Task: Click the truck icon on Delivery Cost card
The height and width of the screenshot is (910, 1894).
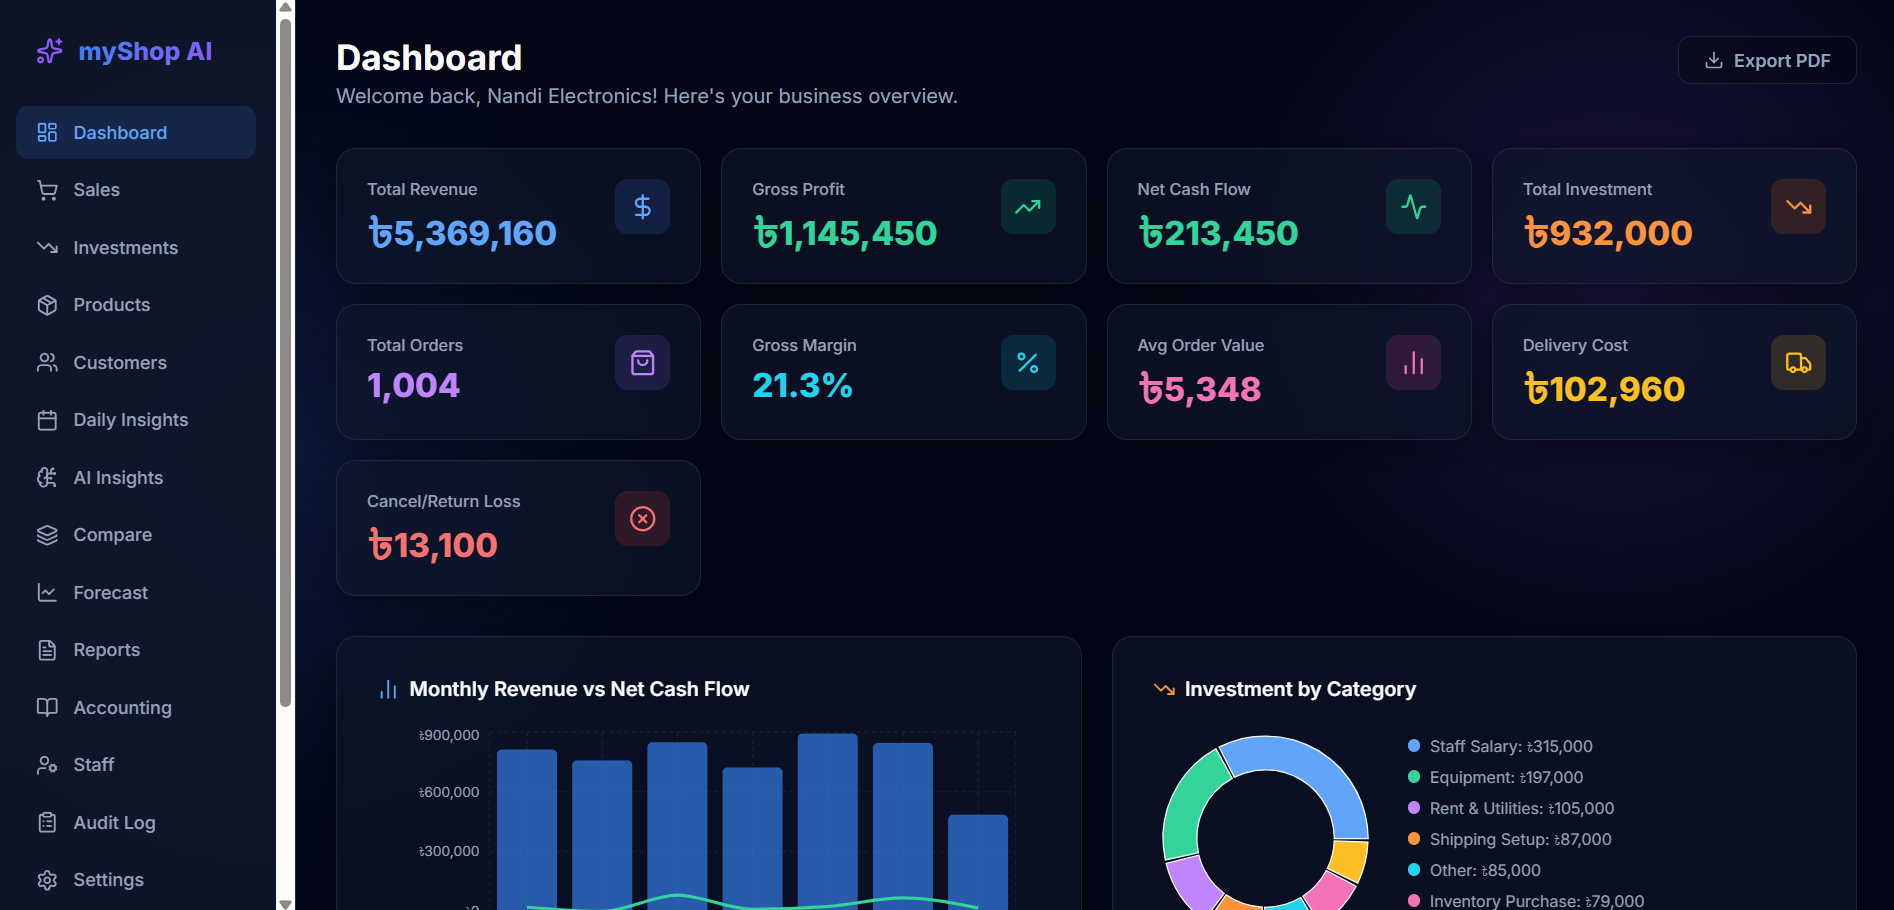Action: coord(1798,363)
